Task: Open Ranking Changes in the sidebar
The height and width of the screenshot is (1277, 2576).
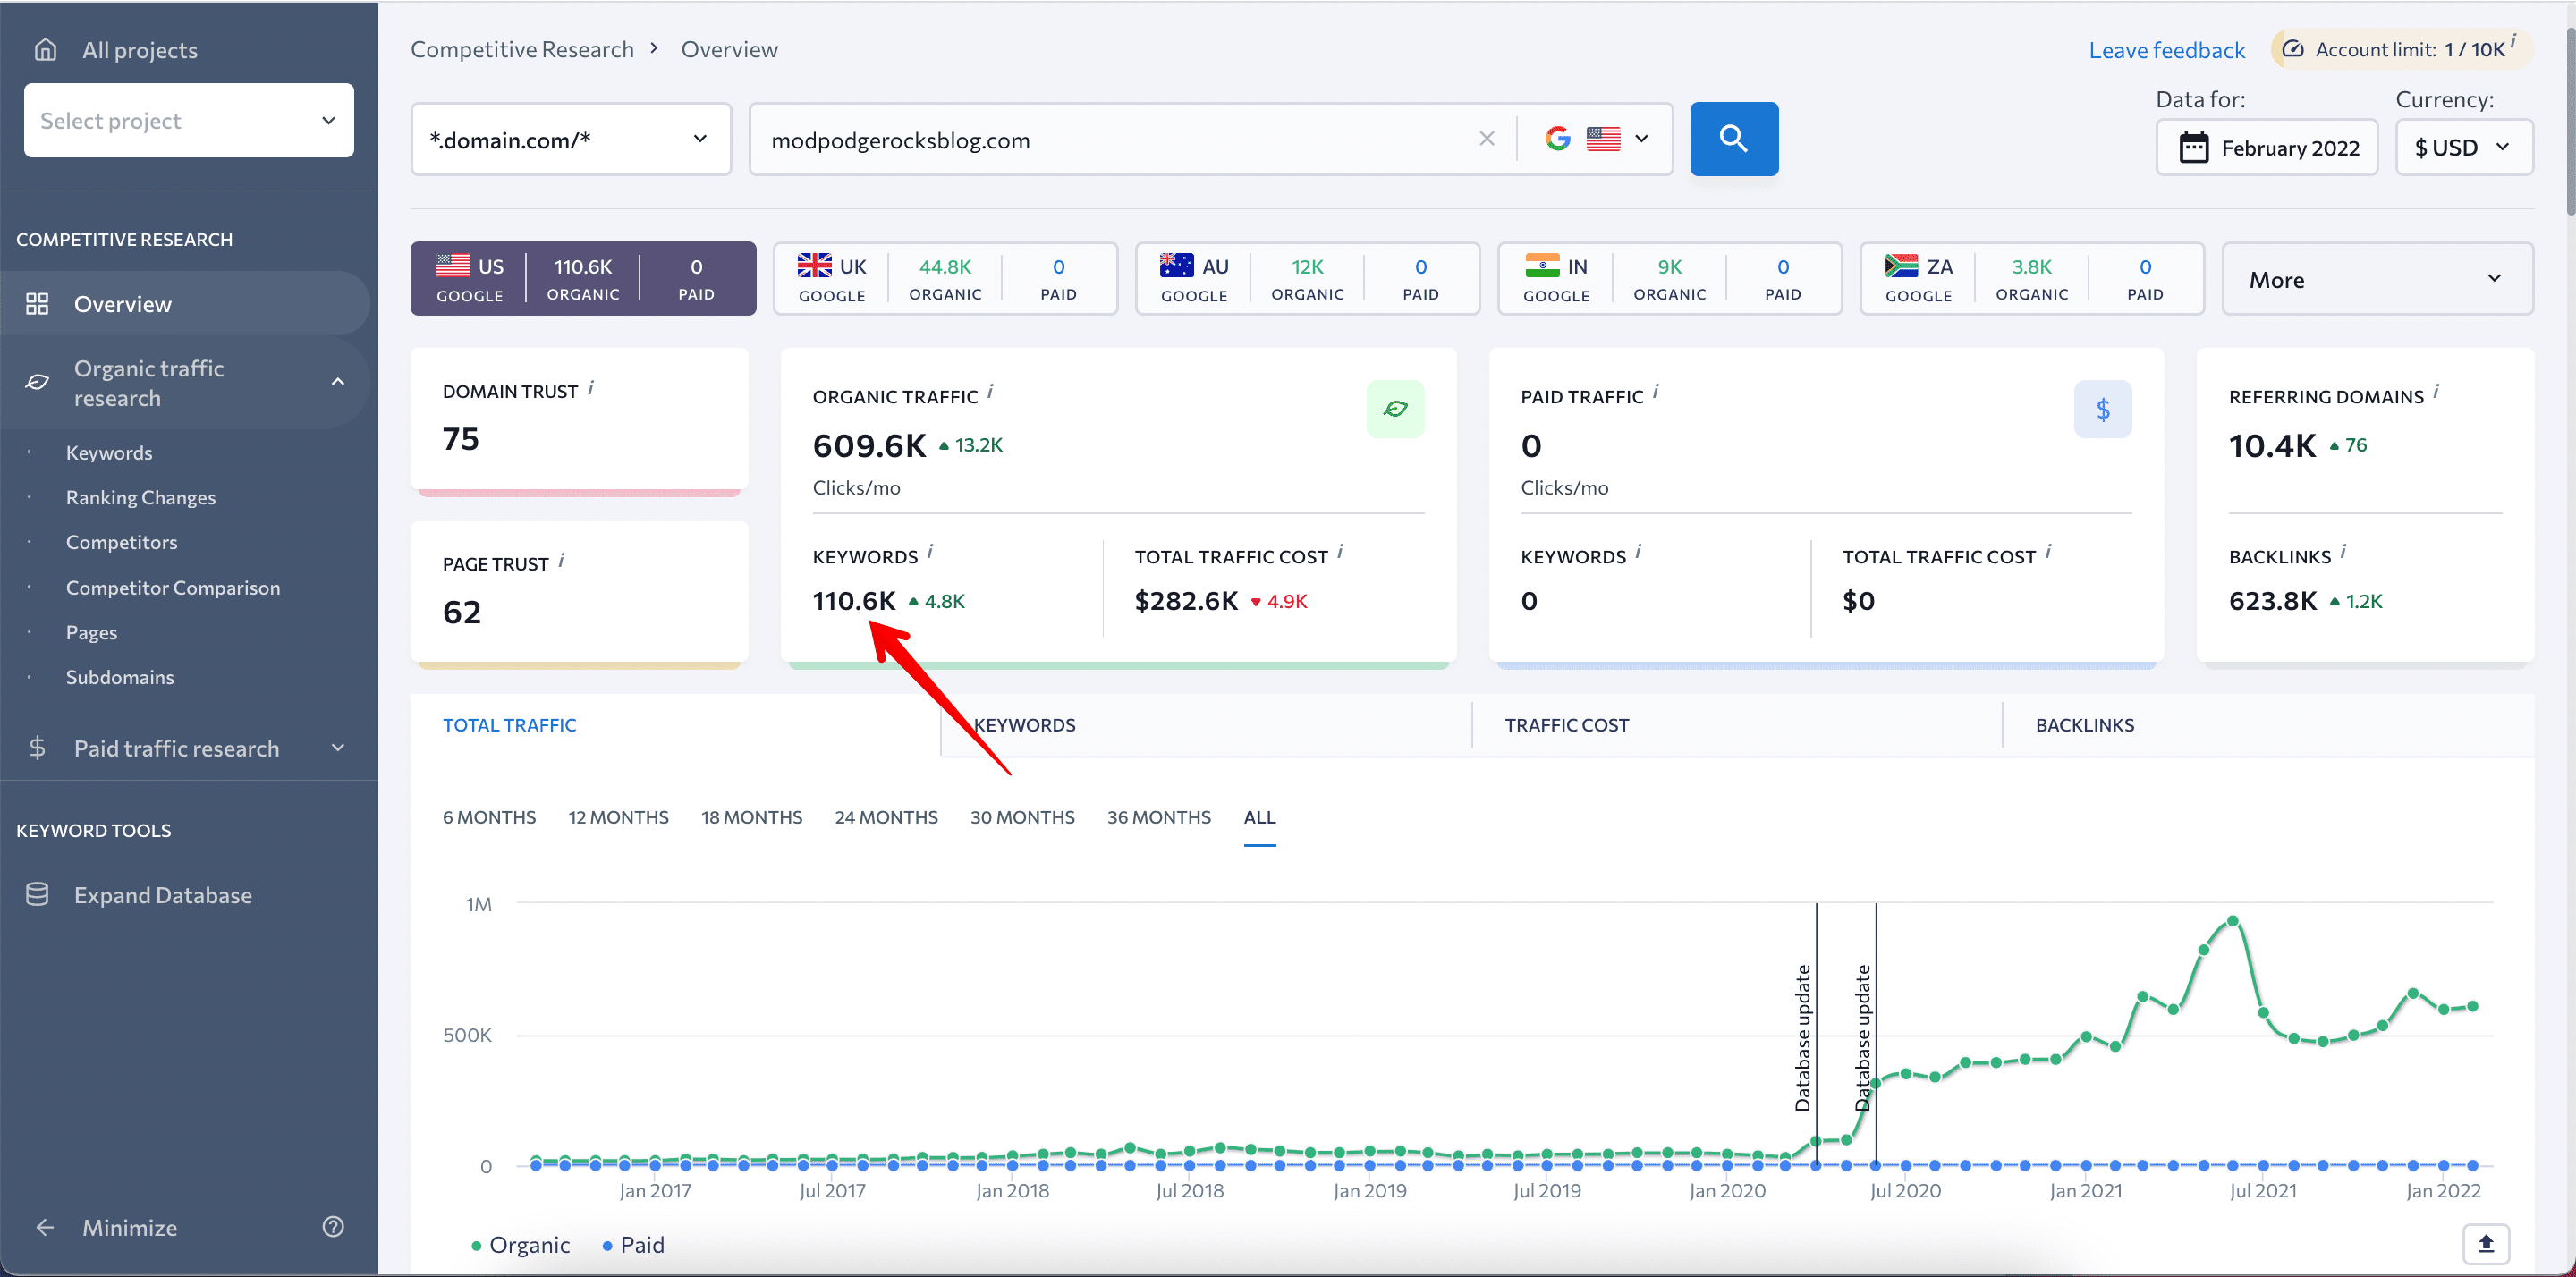Action: tap(141, 498)
